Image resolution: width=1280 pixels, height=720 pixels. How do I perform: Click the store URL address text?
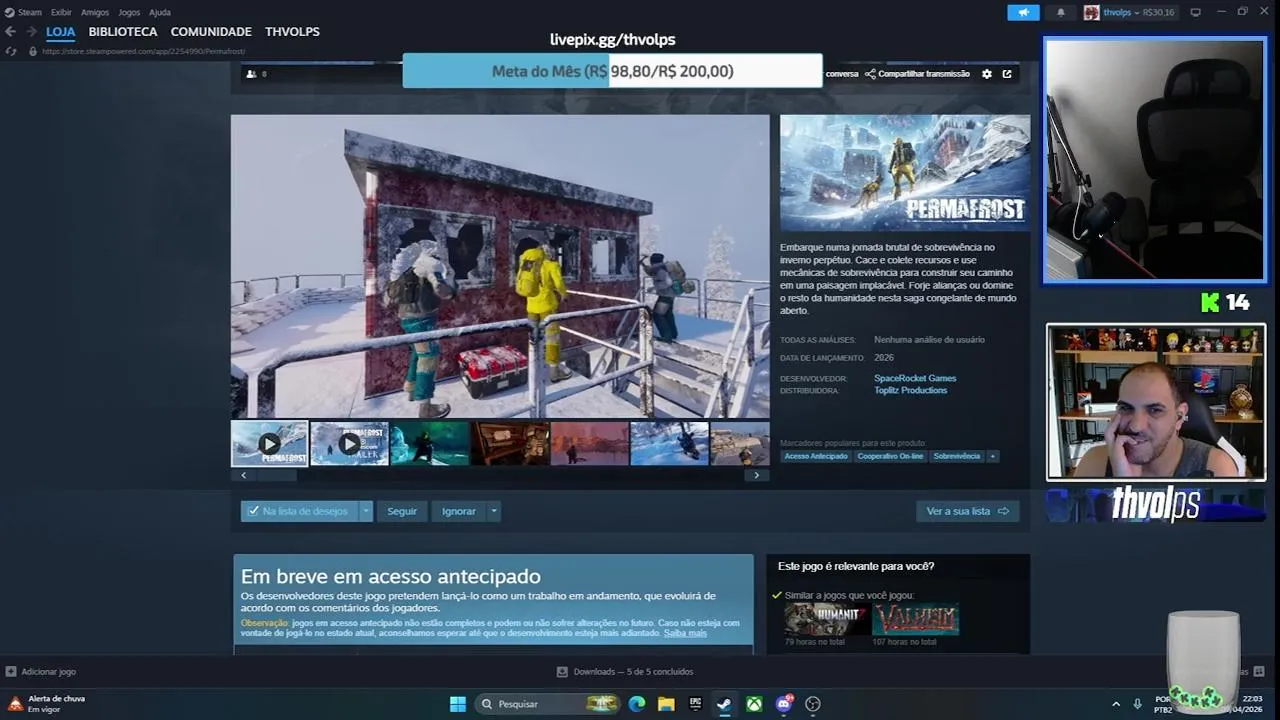144,51
